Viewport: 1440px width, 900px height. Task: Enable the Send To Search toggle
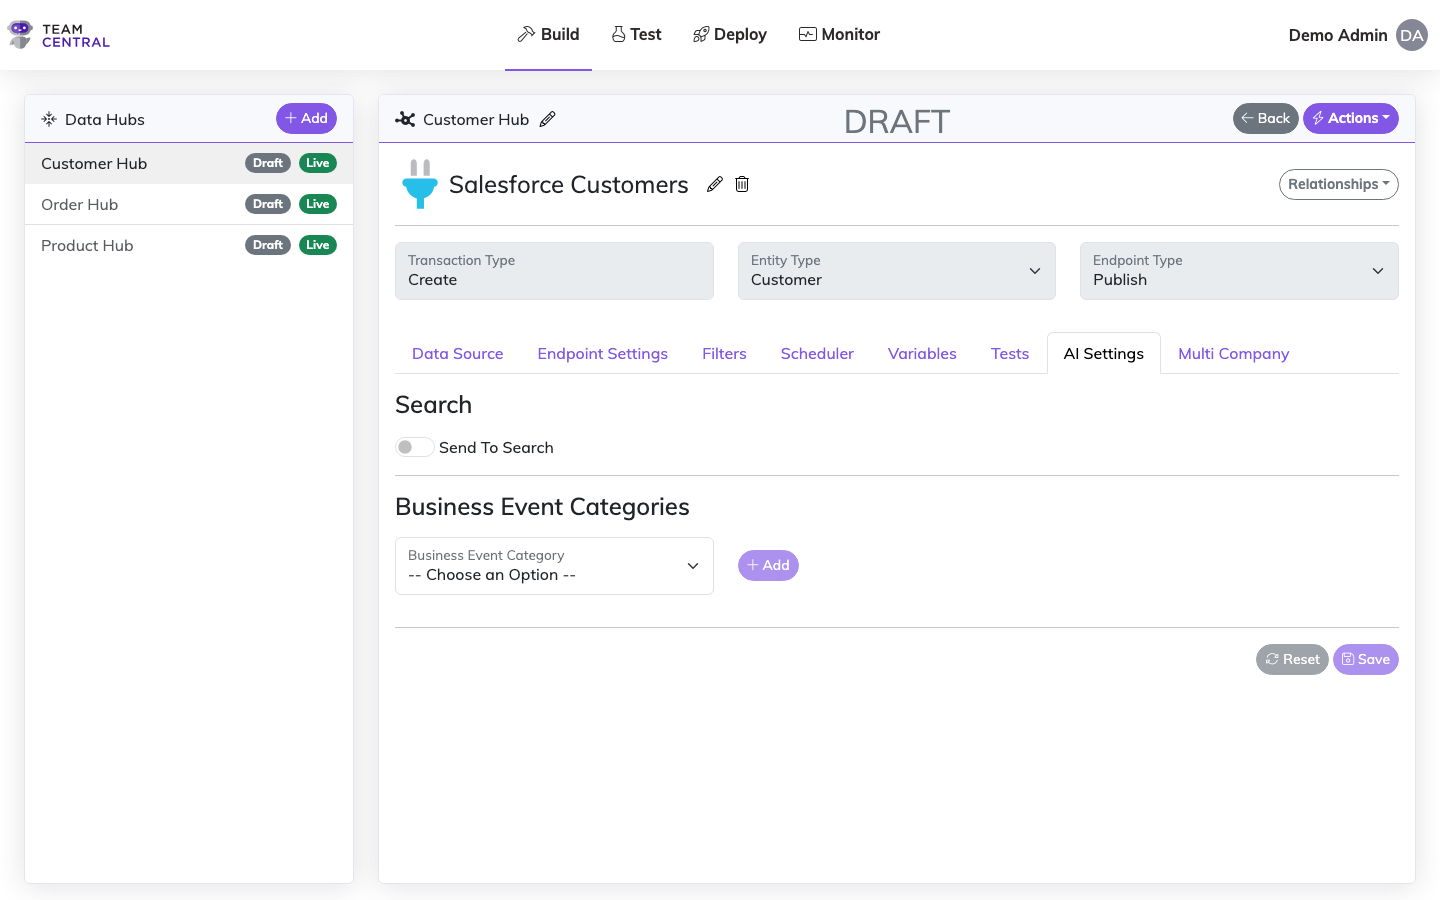coord(414,446)
